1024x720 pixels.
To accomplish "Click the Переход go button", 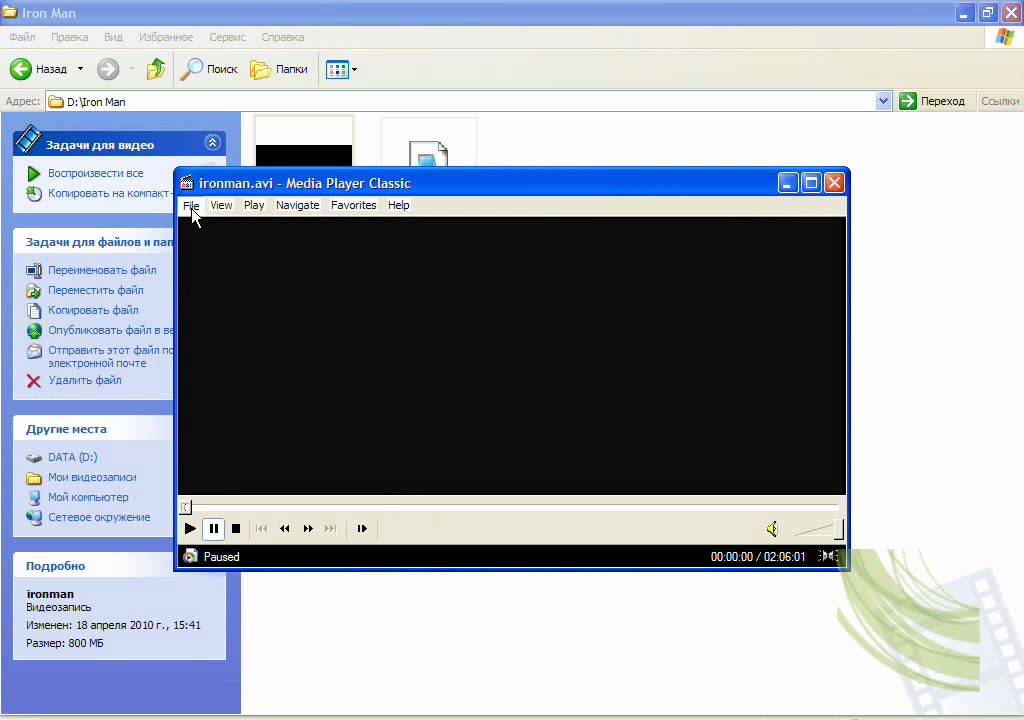I will (x=933, y=101).
